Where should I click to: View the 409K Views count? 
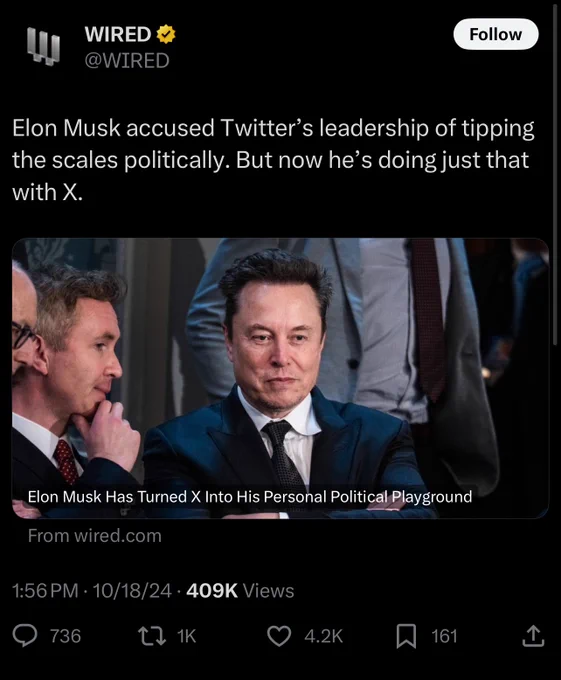click(x=240, y=591)
